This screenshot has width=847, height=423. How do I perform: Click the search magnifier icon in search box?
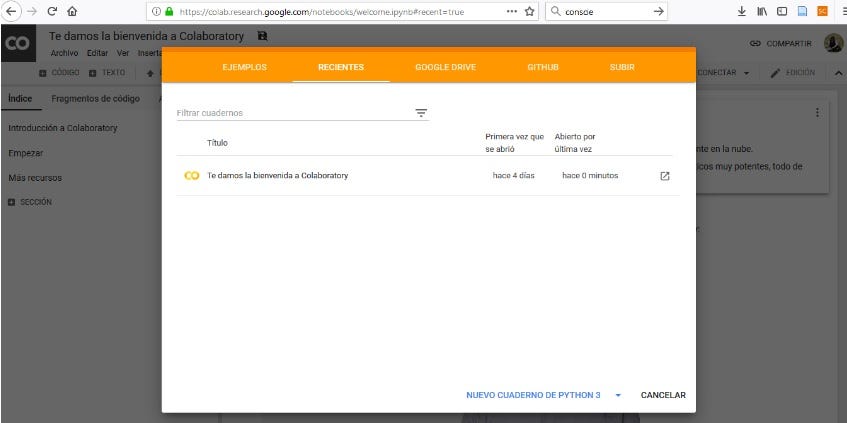pos(555,11)
